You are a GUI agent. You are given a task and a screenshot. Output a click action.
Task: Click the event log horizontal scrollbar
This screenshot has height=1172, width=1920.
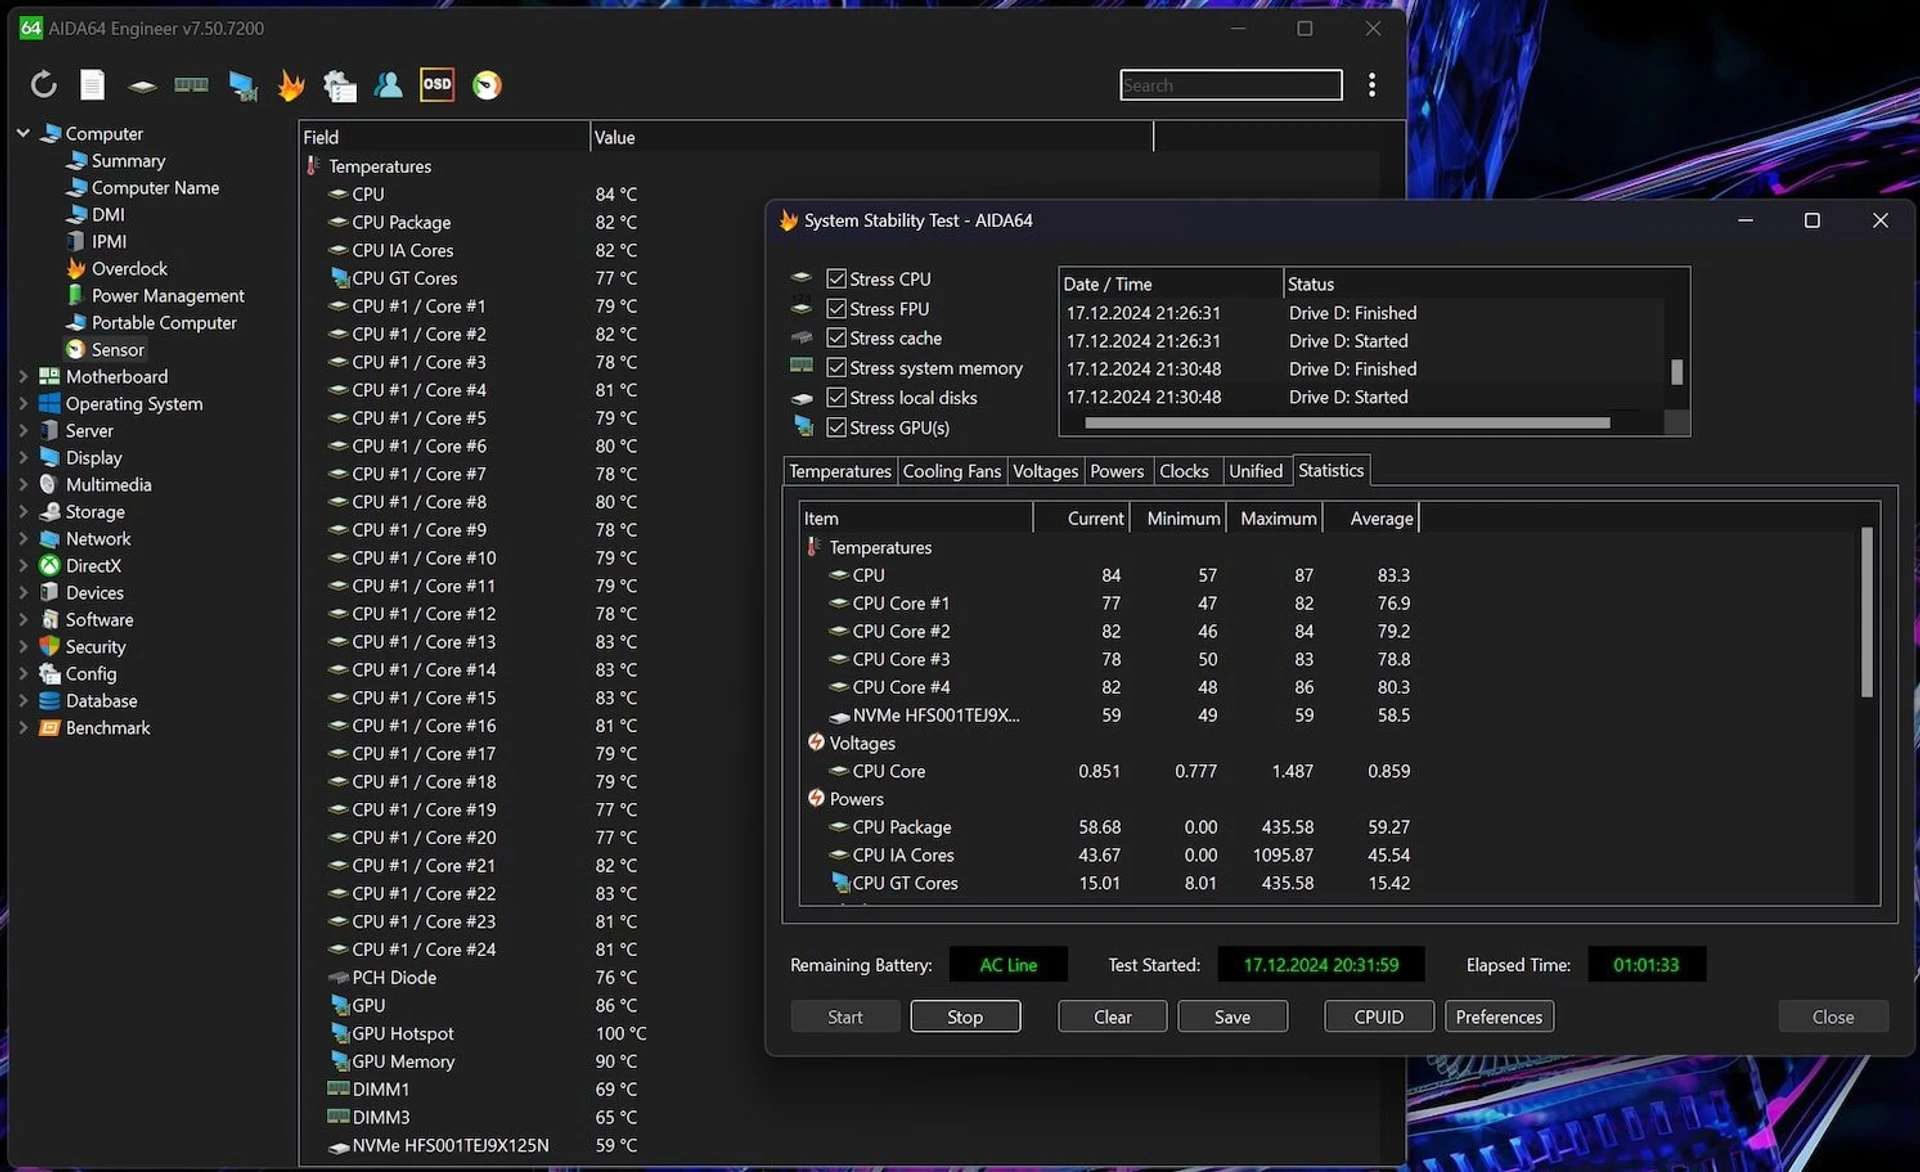[1347, 423]
